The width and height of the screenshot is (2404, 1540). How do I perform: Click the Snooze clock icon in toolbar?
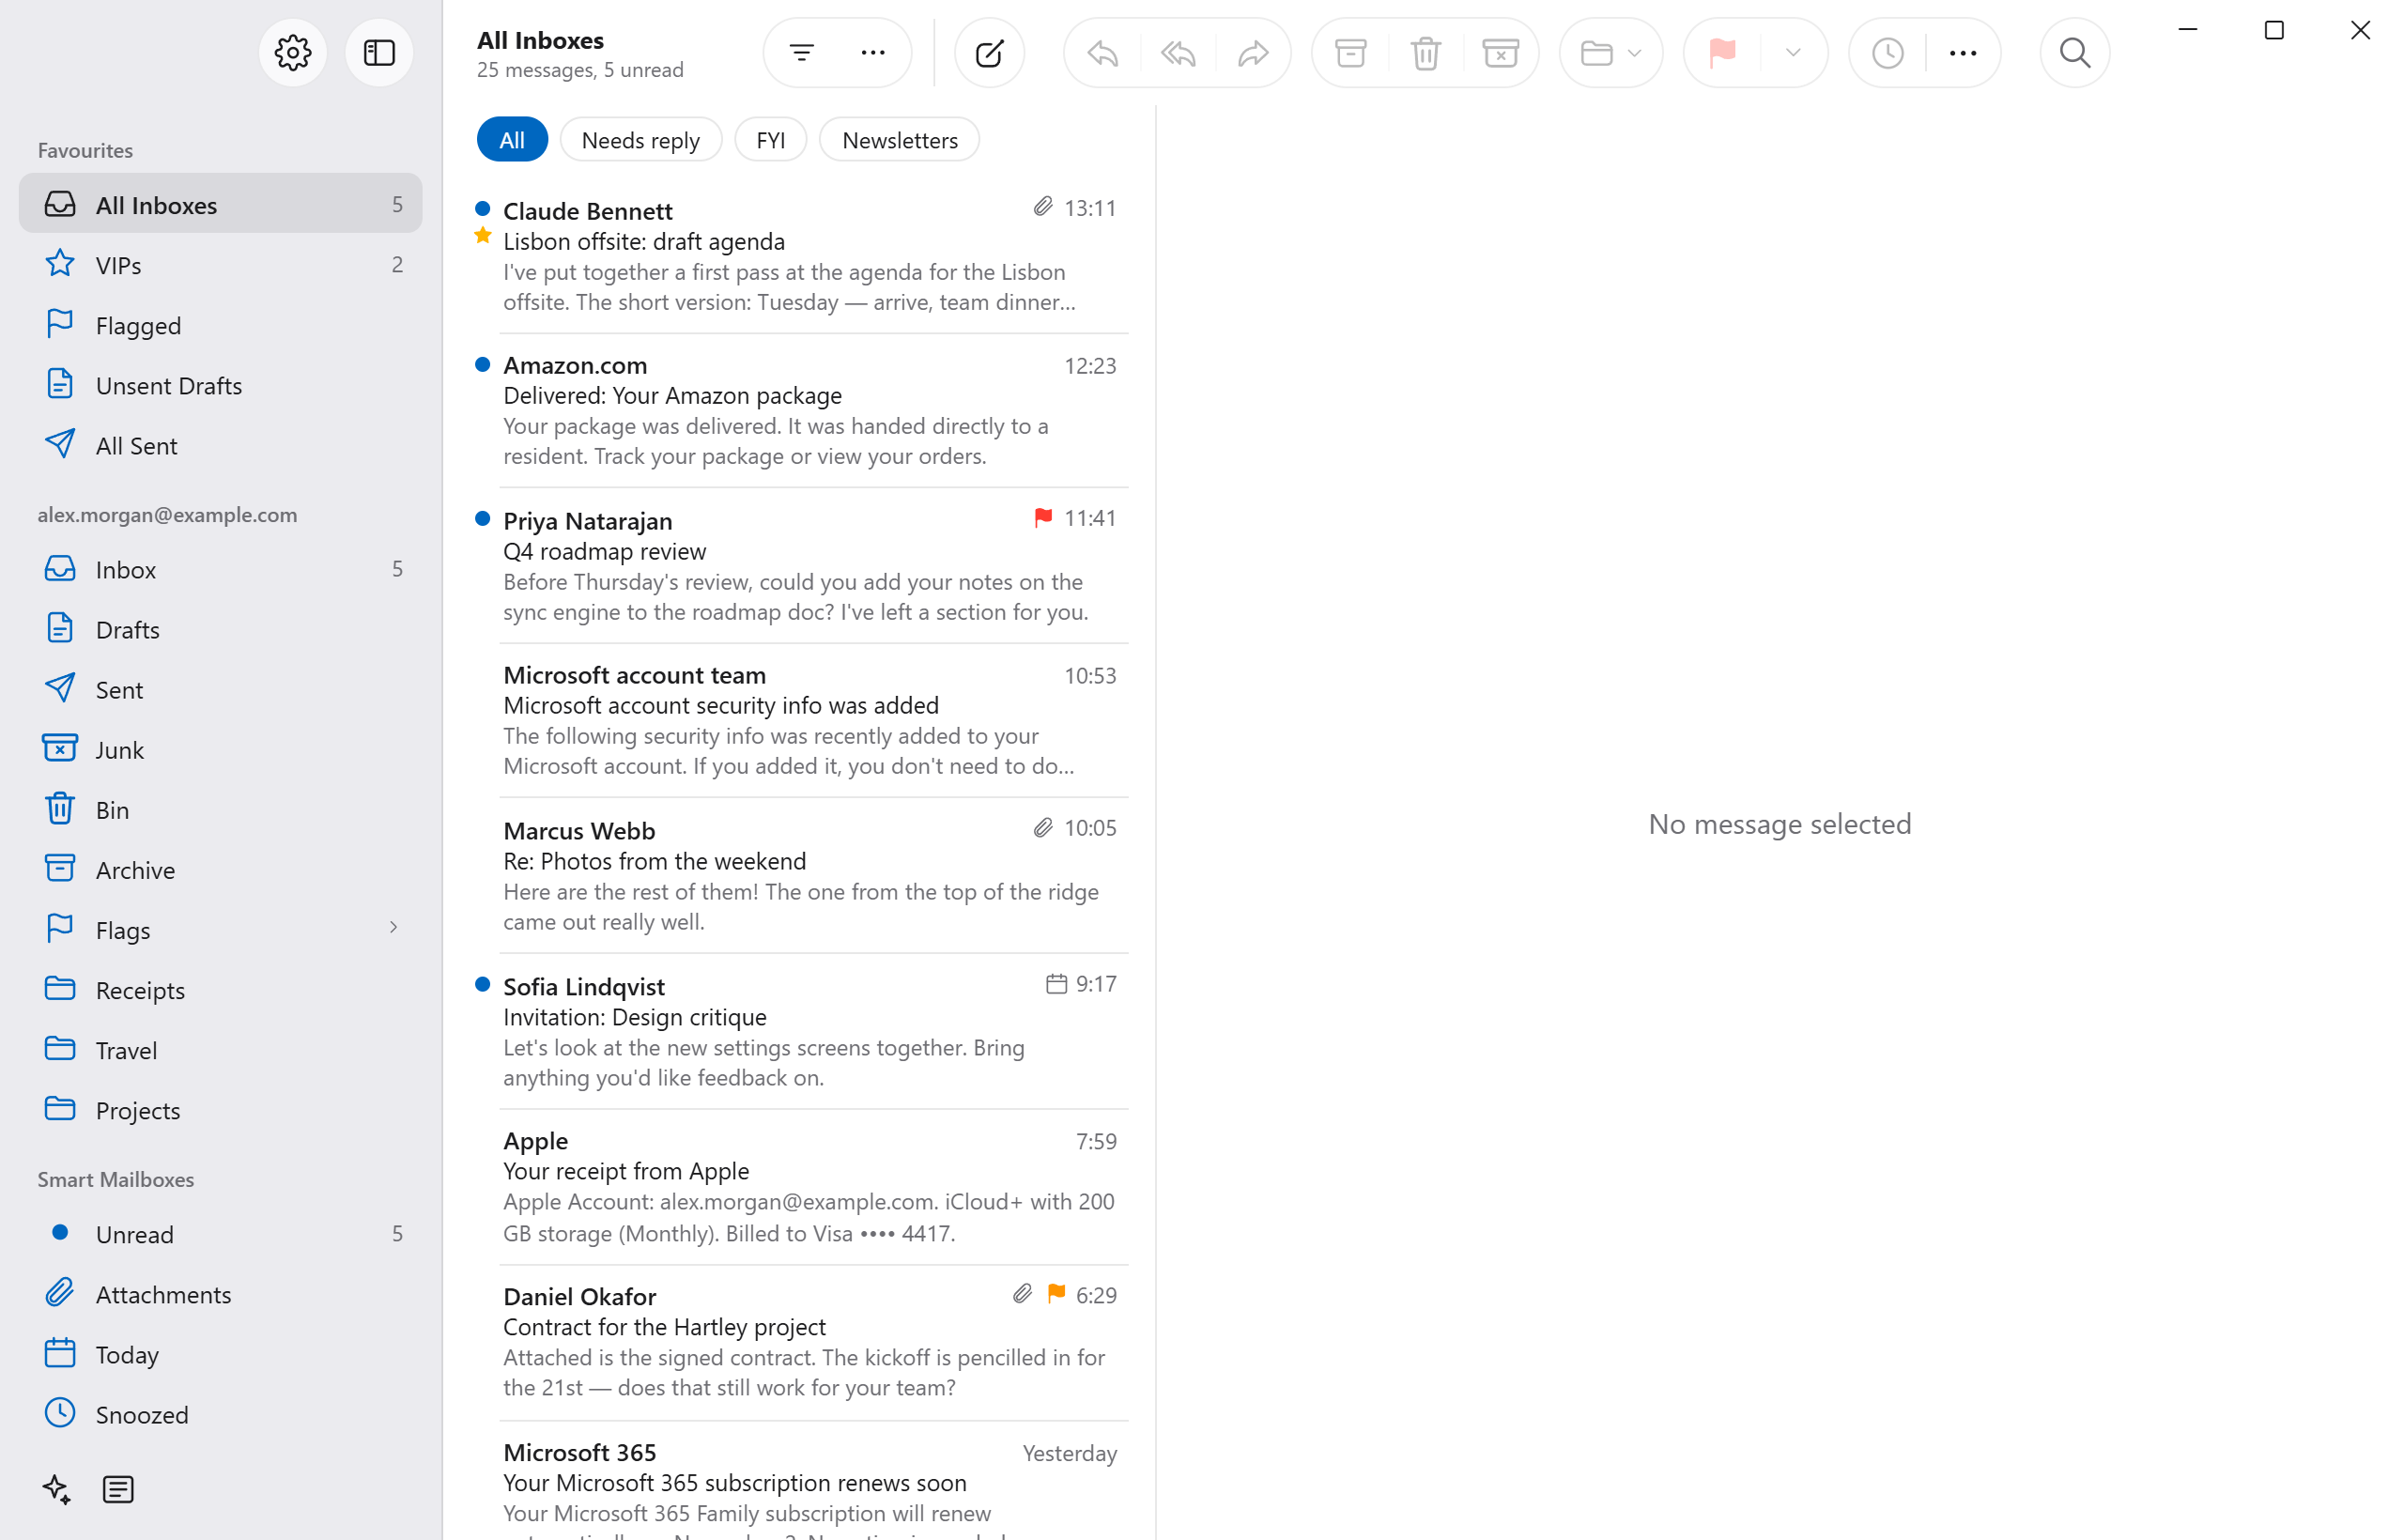point(1887,52)
